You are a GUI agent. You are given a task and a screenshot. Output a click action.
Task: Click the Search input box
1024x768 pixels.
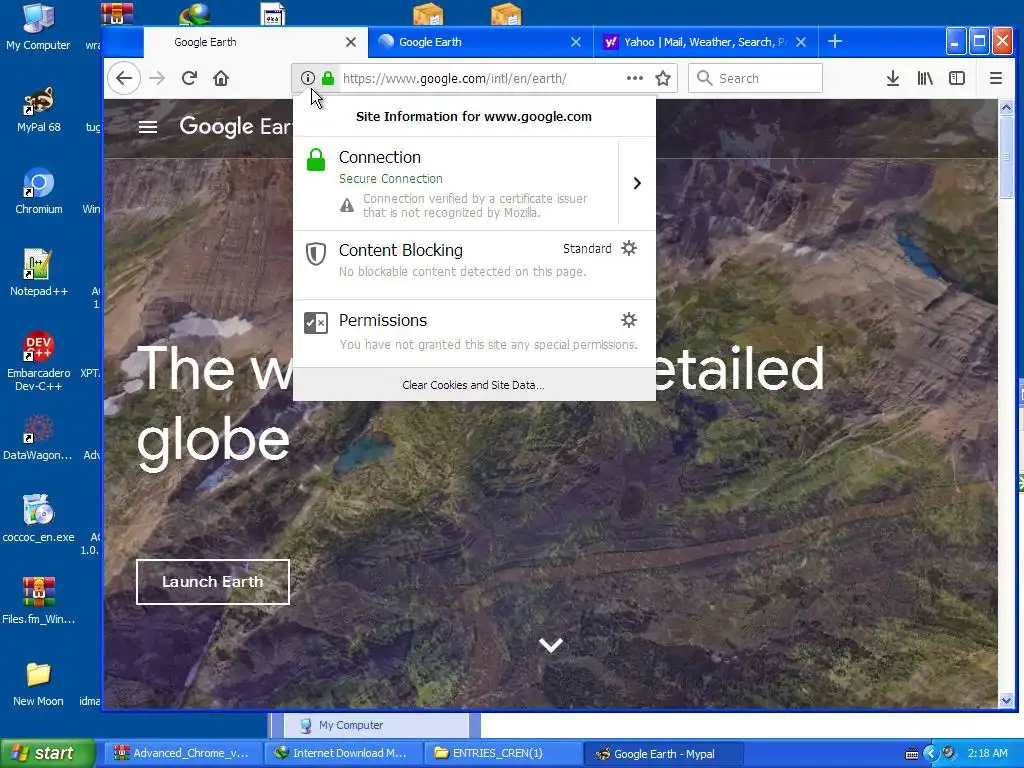[755, 78]
